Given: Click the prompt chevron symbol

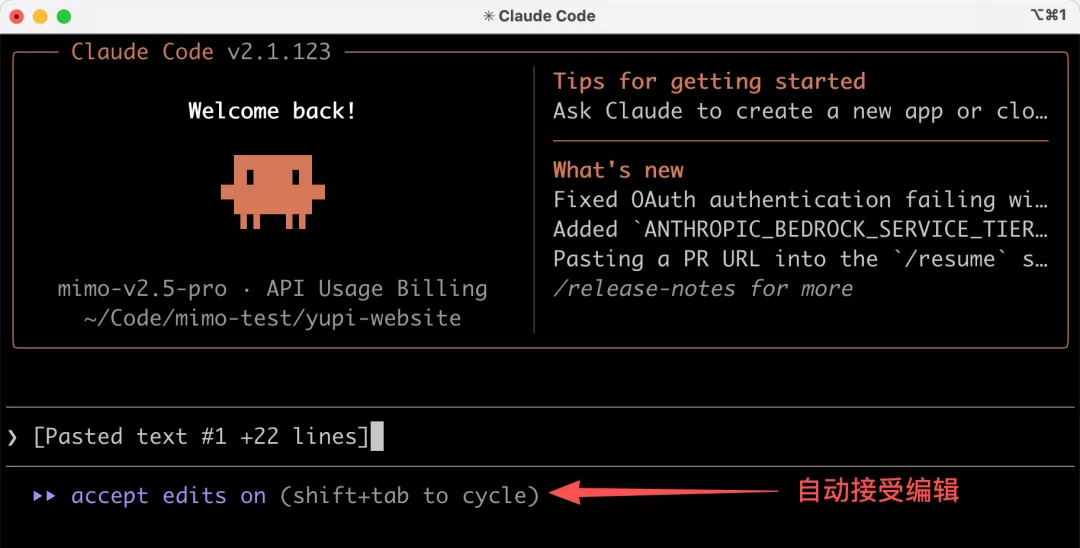Looking at the screenshot, I should (12, 437).
